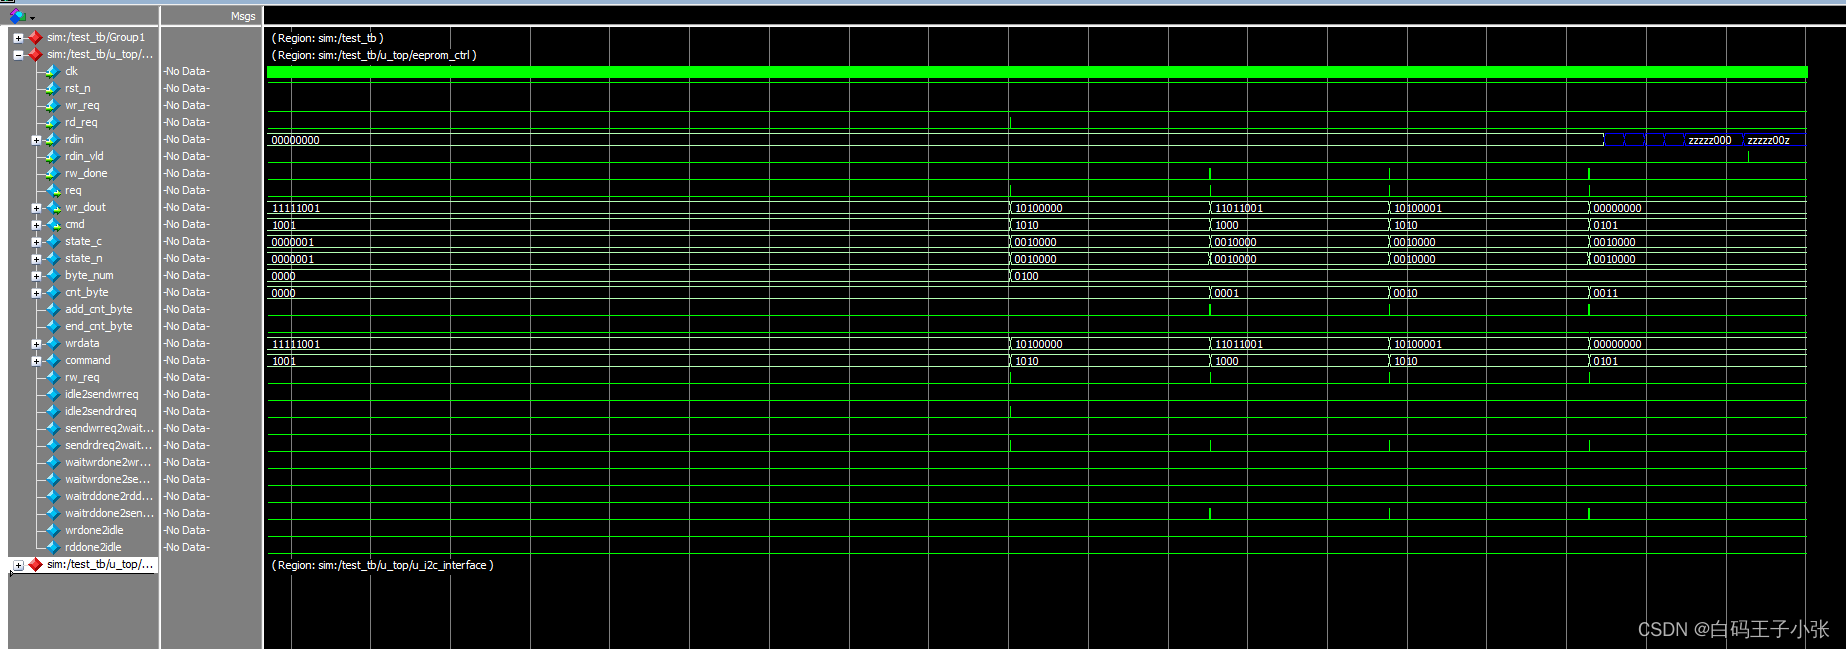Click the signal icon beside waitrddone2rdd

click(54, 496)
